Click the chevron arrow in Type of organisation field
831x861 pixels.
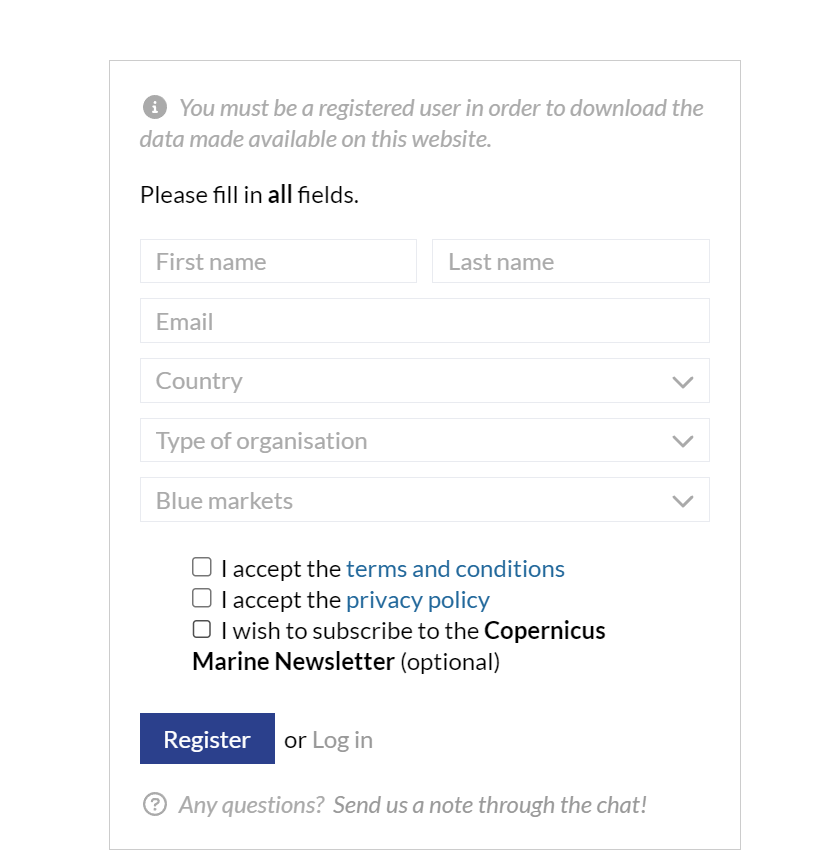pos(683,441)
